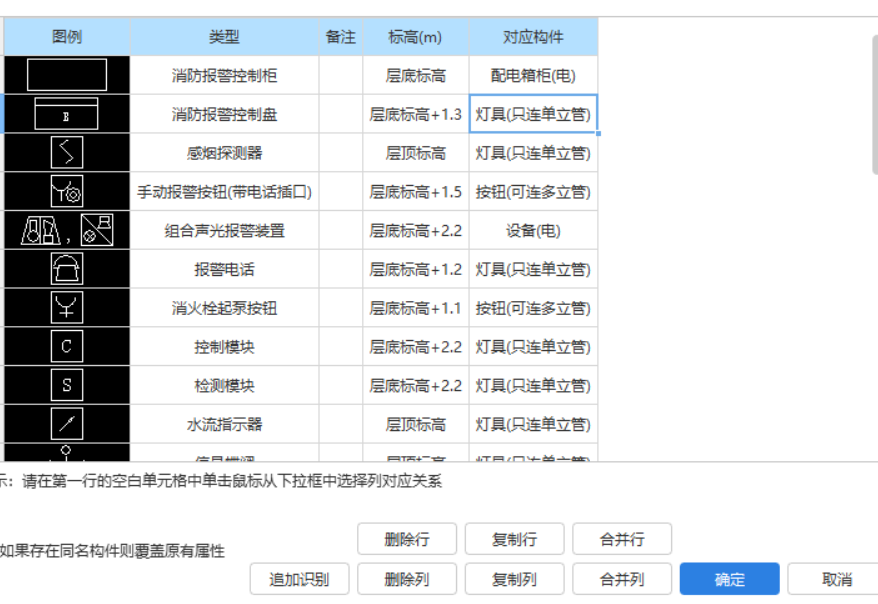Click the 水流指示器 type cell

pyautogui.click(x=225, y=424)
